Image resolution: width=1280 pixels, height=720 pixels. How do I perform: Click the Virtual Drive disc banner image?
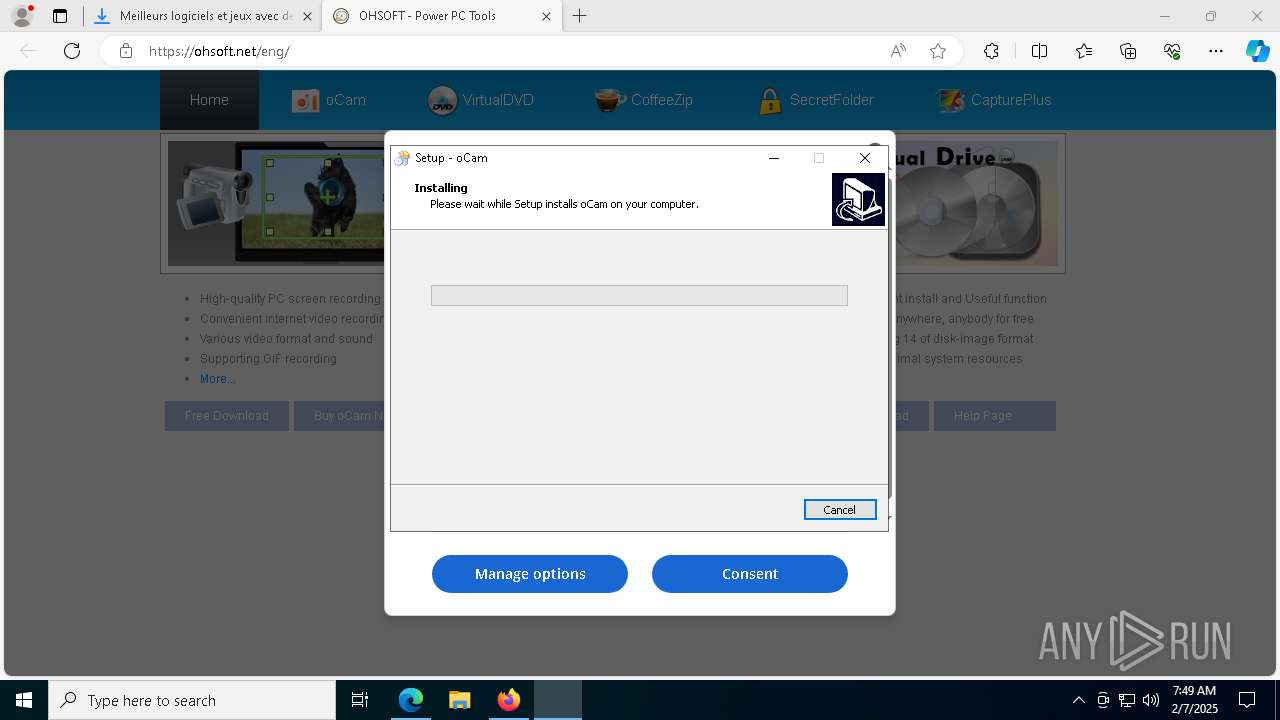975,203
